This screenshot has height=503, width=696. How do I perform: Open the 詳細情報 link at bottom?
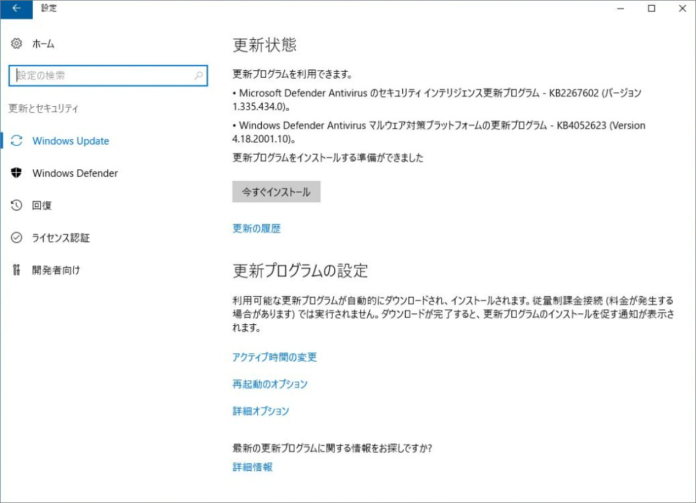tap(252, 467)
